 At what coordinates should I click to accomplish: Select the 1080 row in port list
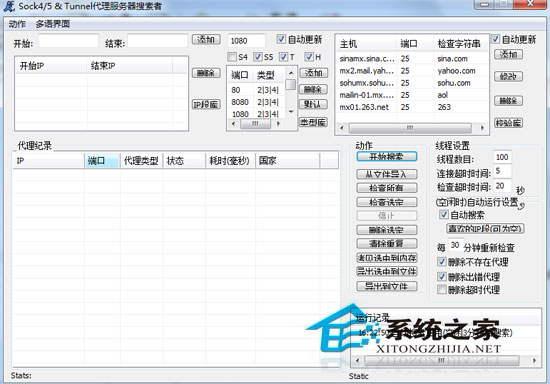(x=256, y=114)
